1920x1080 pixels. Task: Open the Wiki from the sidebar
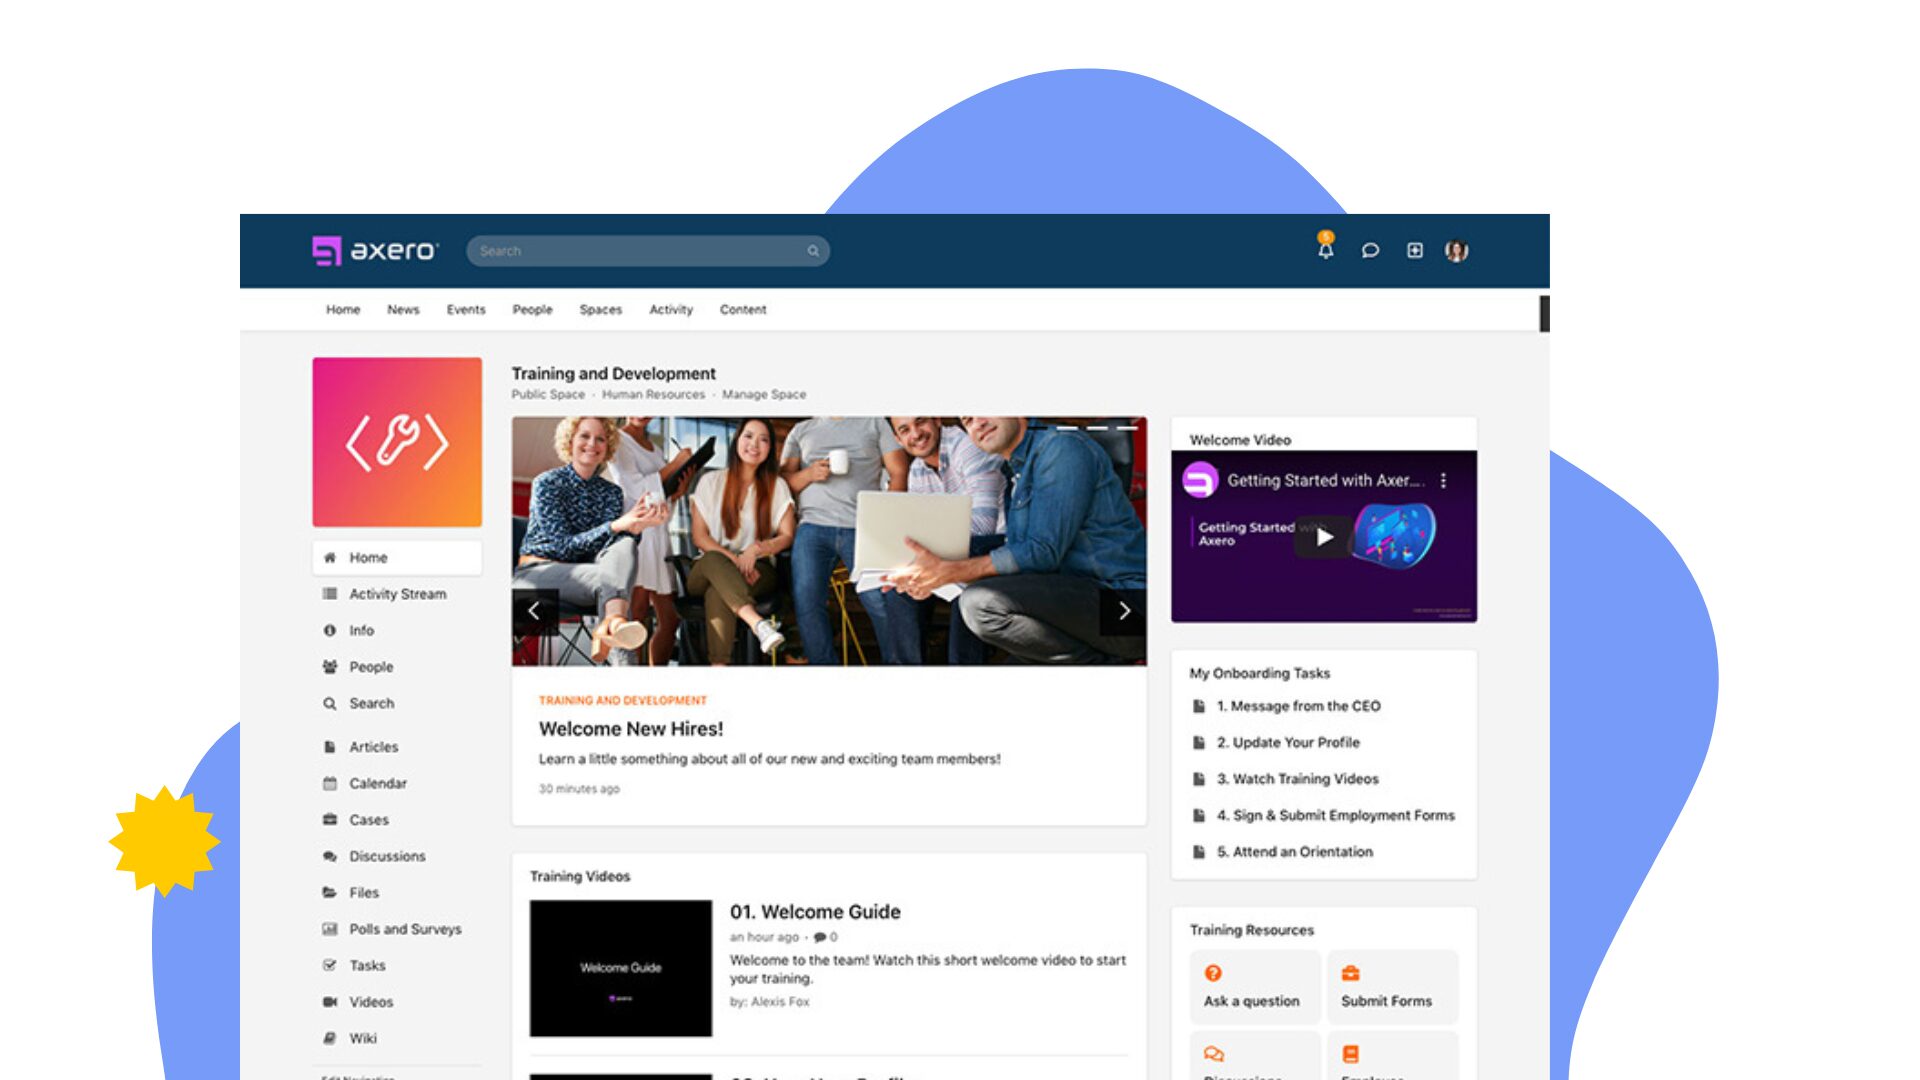pos(362,1038)
